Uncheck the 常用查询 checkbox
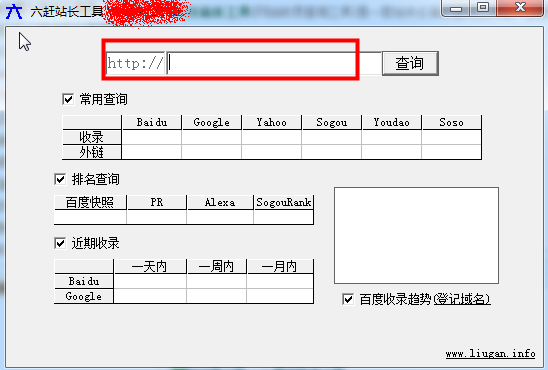Screen dimensions: 548x370 coord(68,99)
